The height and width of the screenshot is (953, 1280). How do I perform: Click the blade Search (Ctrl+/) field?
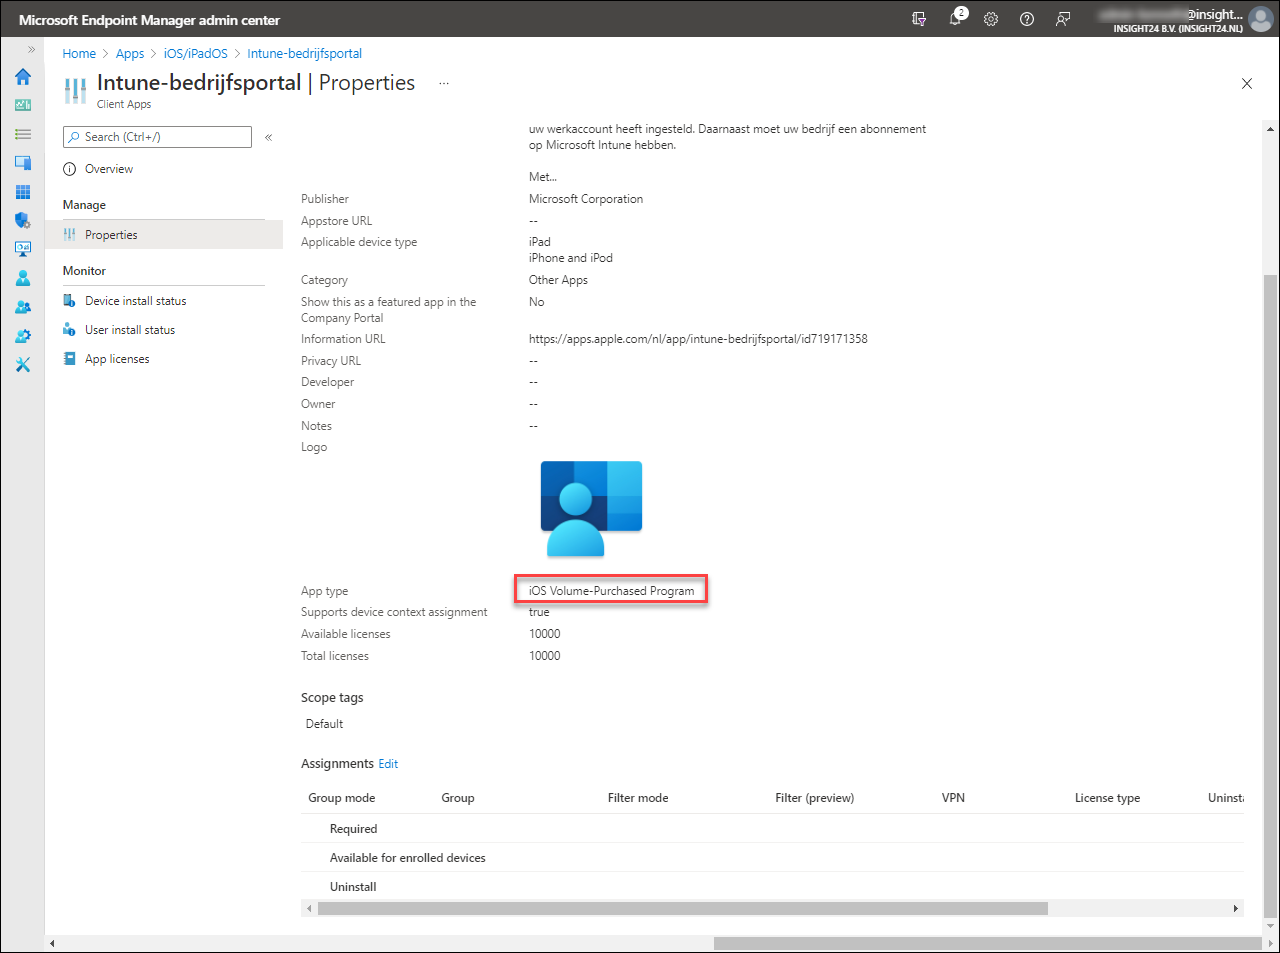click(157, 137)
